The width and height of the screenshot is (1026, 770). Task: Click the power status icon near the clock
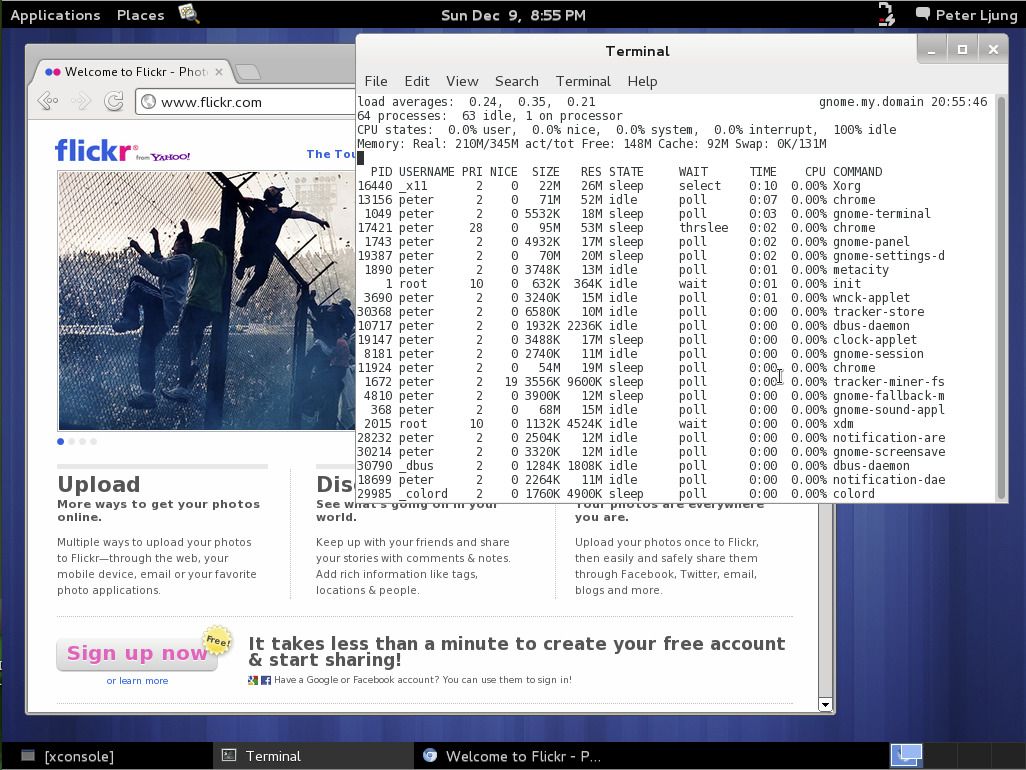point(884,14)
